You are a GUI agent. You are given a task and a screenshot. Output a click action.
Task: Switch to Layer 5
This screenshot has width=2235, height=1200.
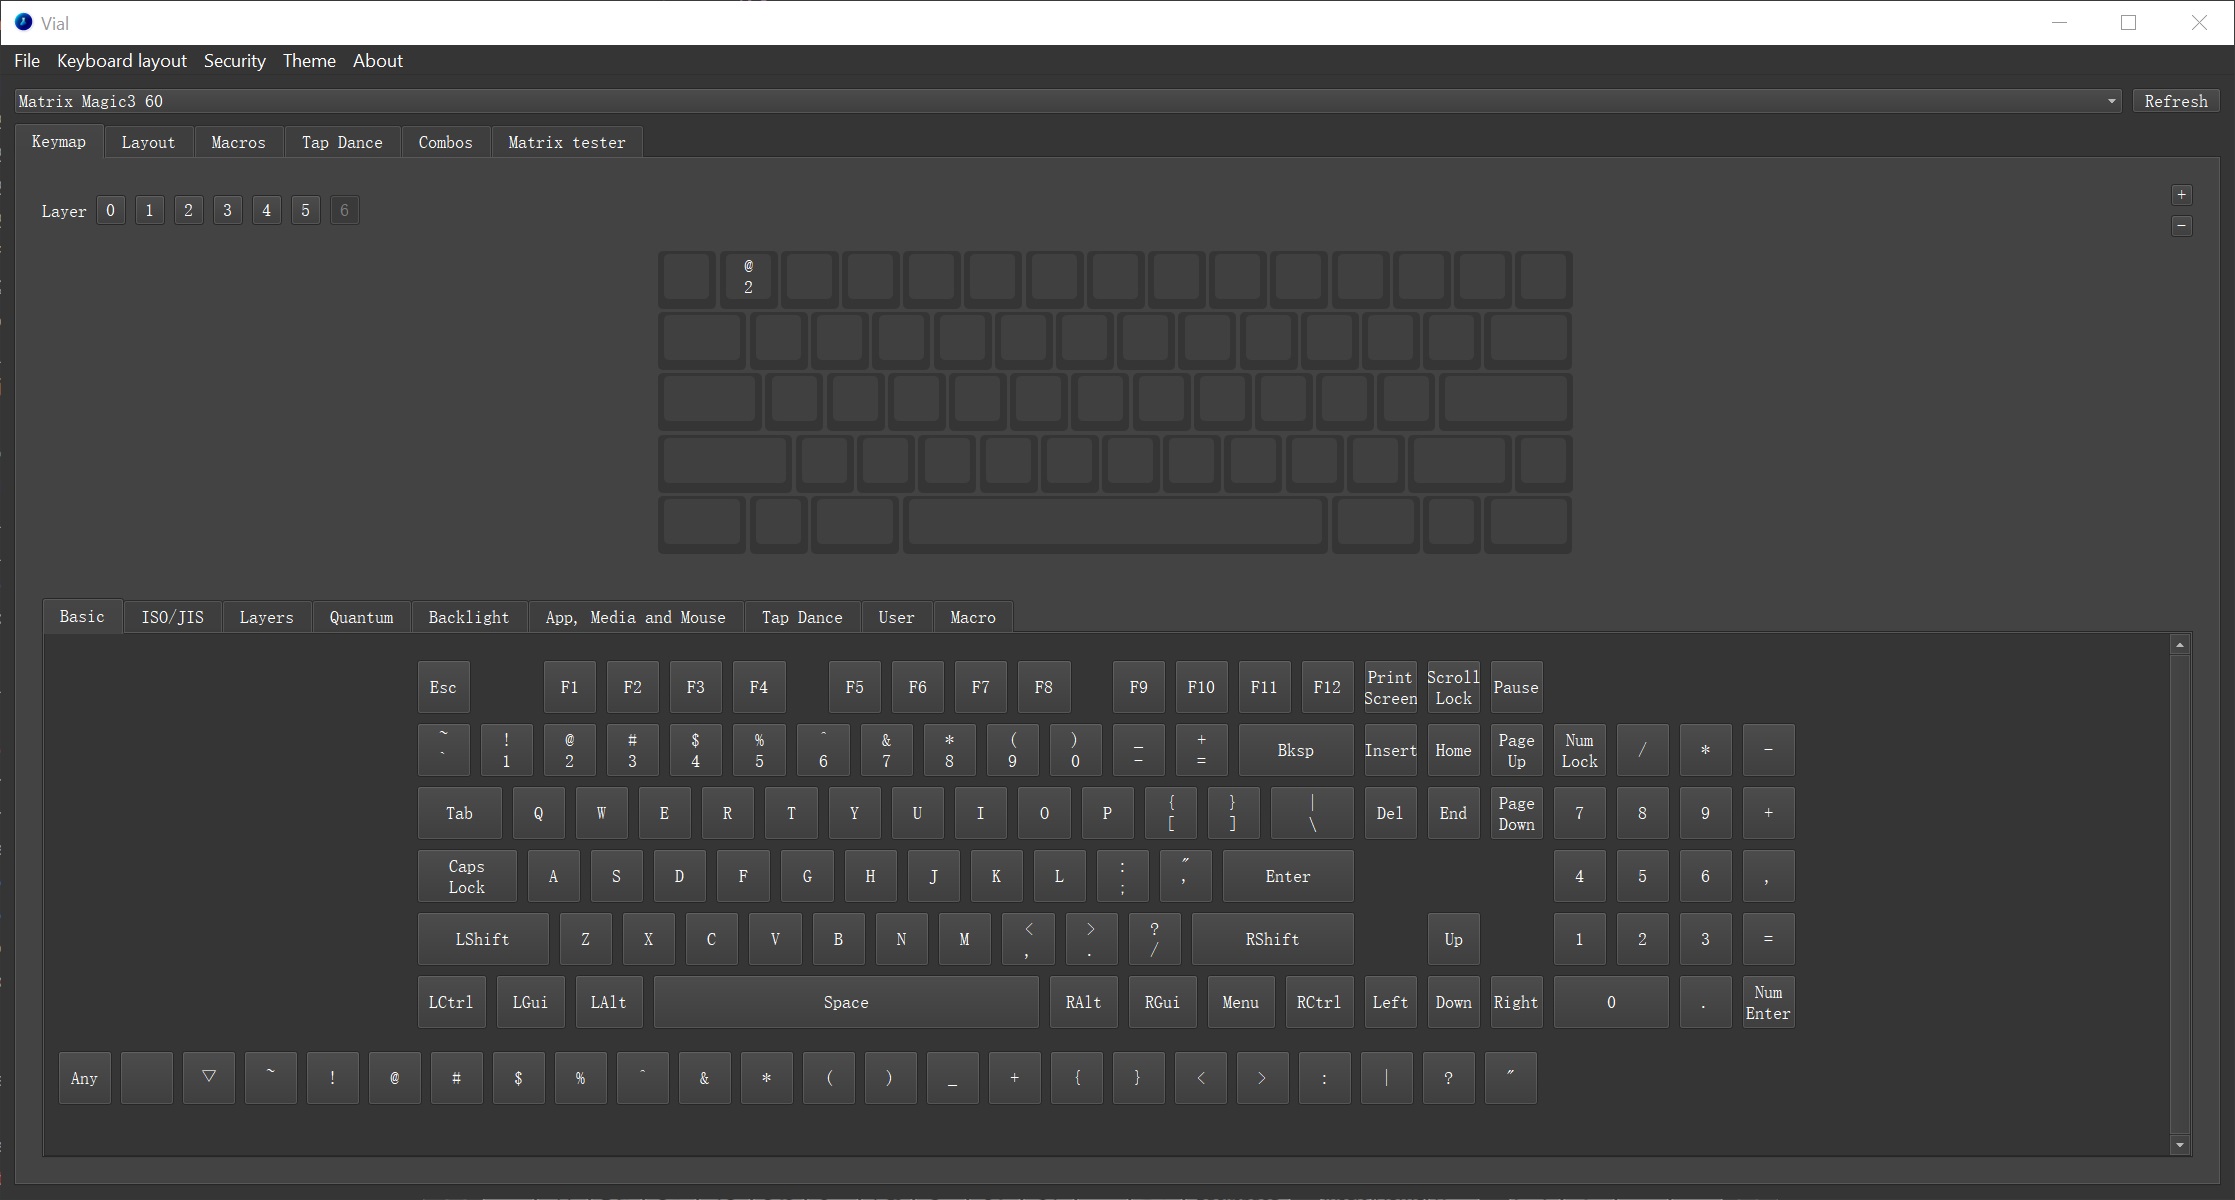click(x=305, y=210)
